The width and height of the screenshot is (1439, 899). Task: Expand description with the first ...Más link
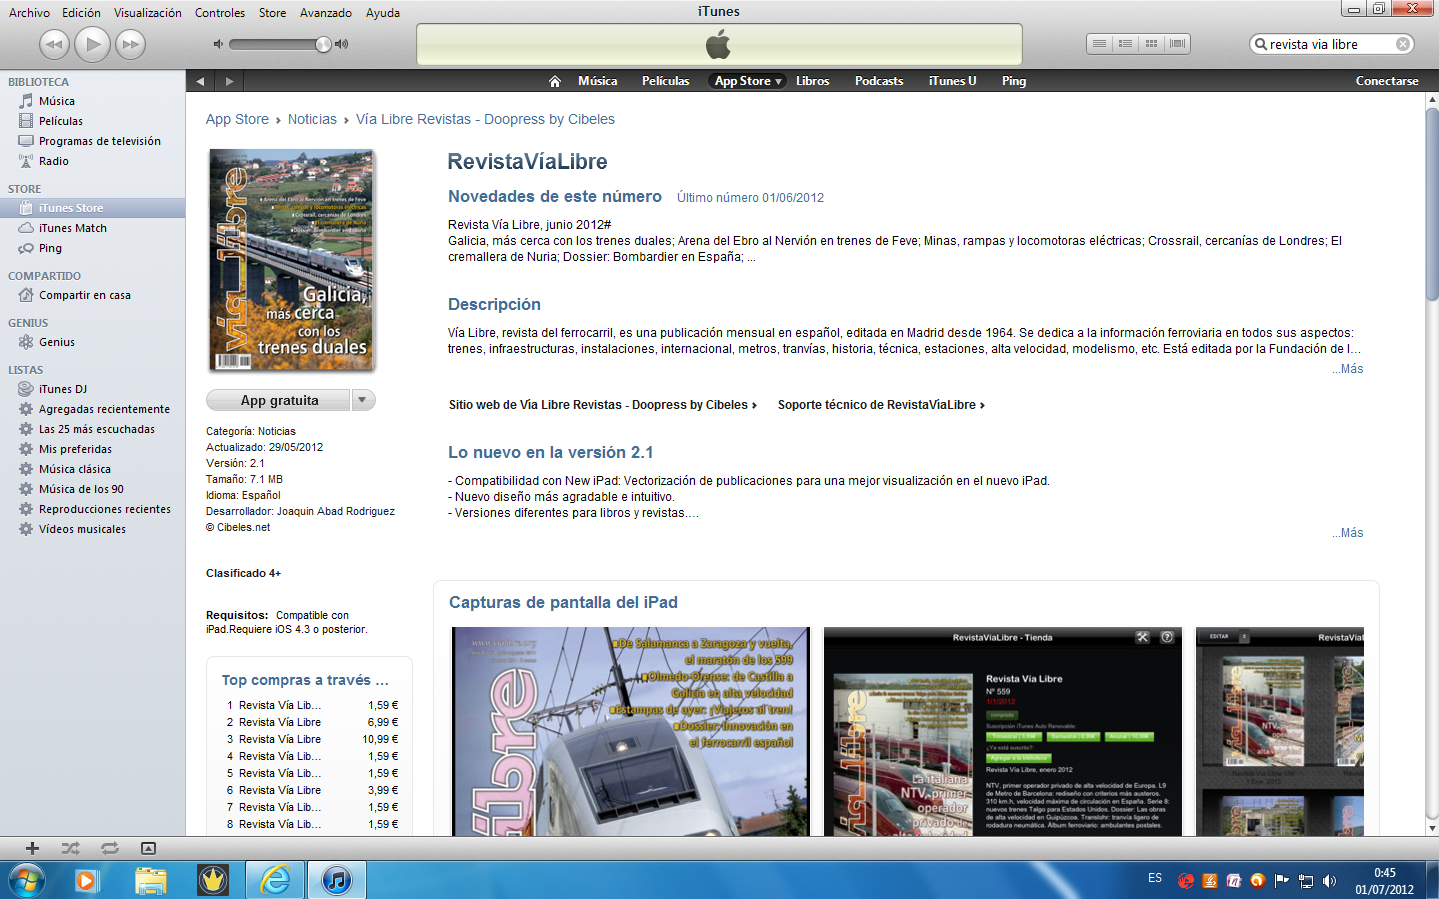point(1348,369)
